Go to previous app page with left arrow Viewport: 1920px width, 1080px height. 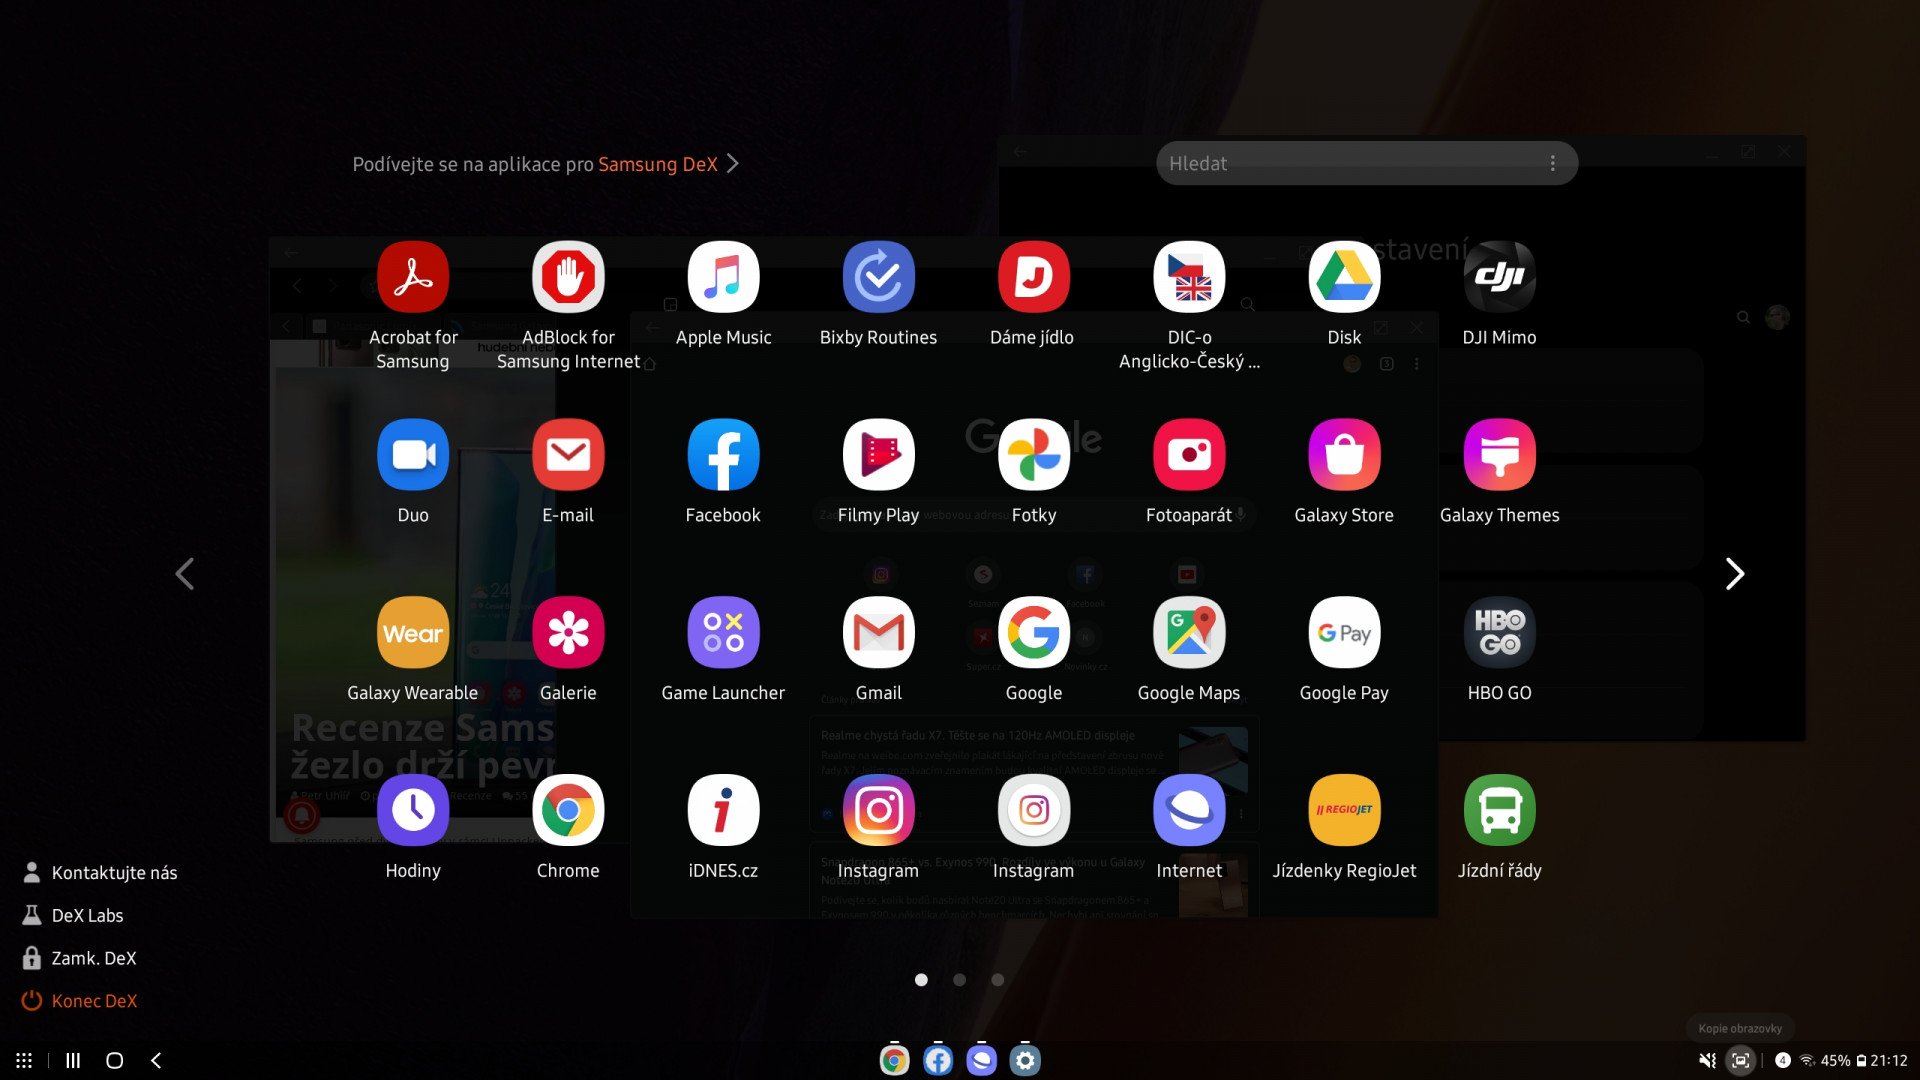185,574
